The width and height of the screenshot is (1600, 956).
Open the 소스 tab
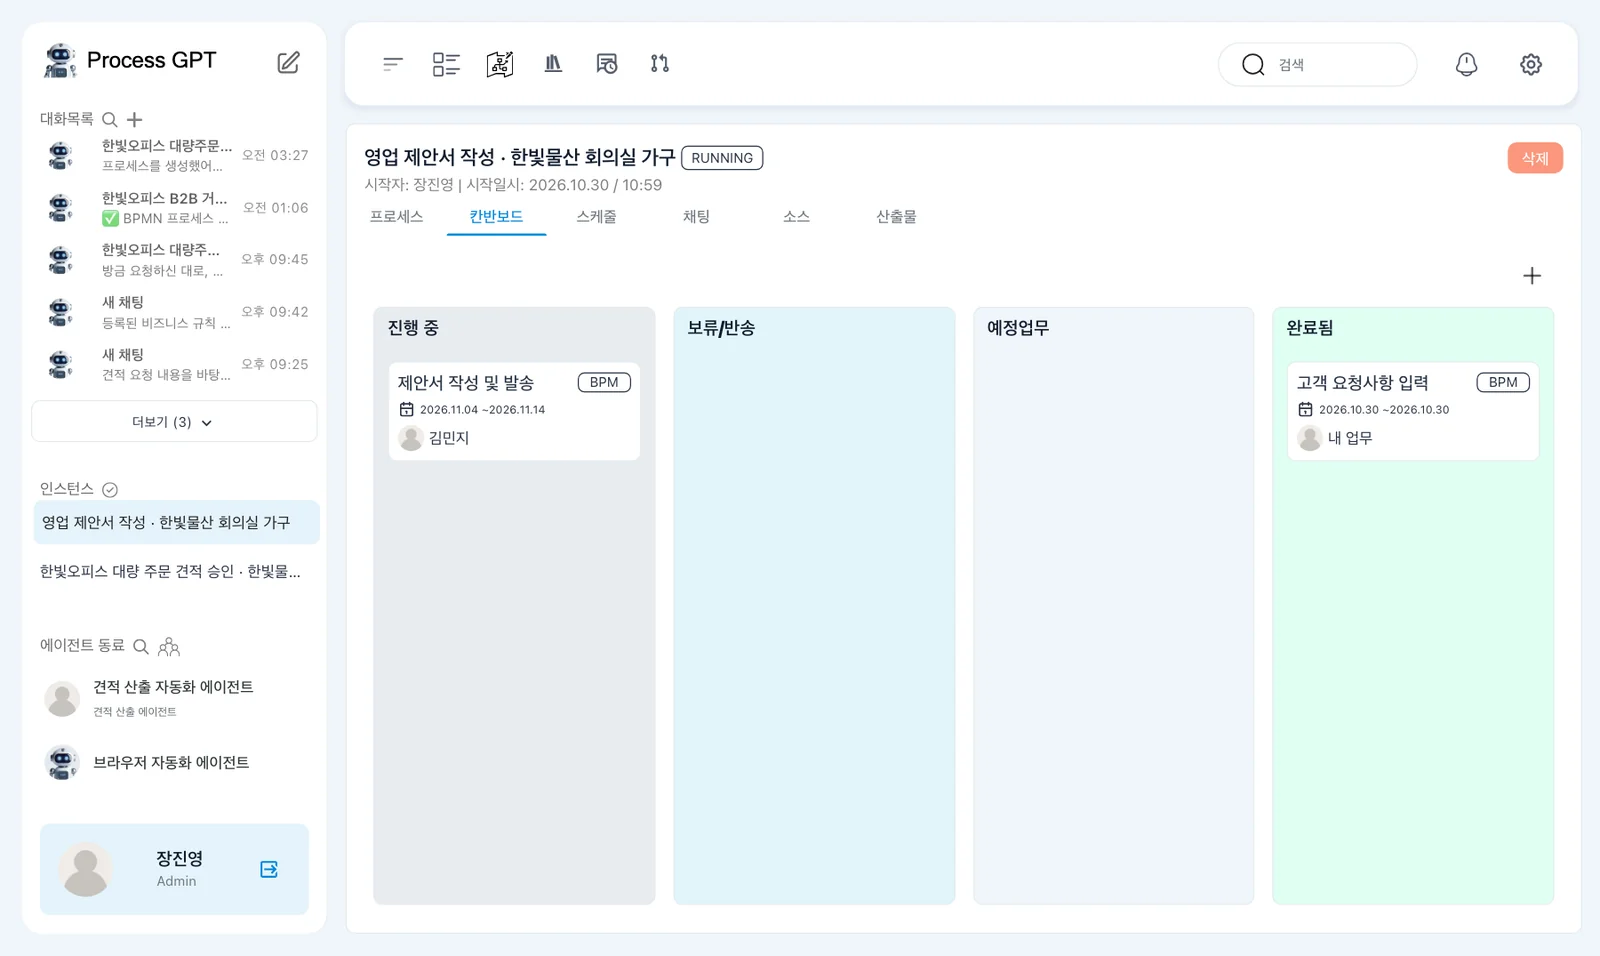click(x=796, y=217)
